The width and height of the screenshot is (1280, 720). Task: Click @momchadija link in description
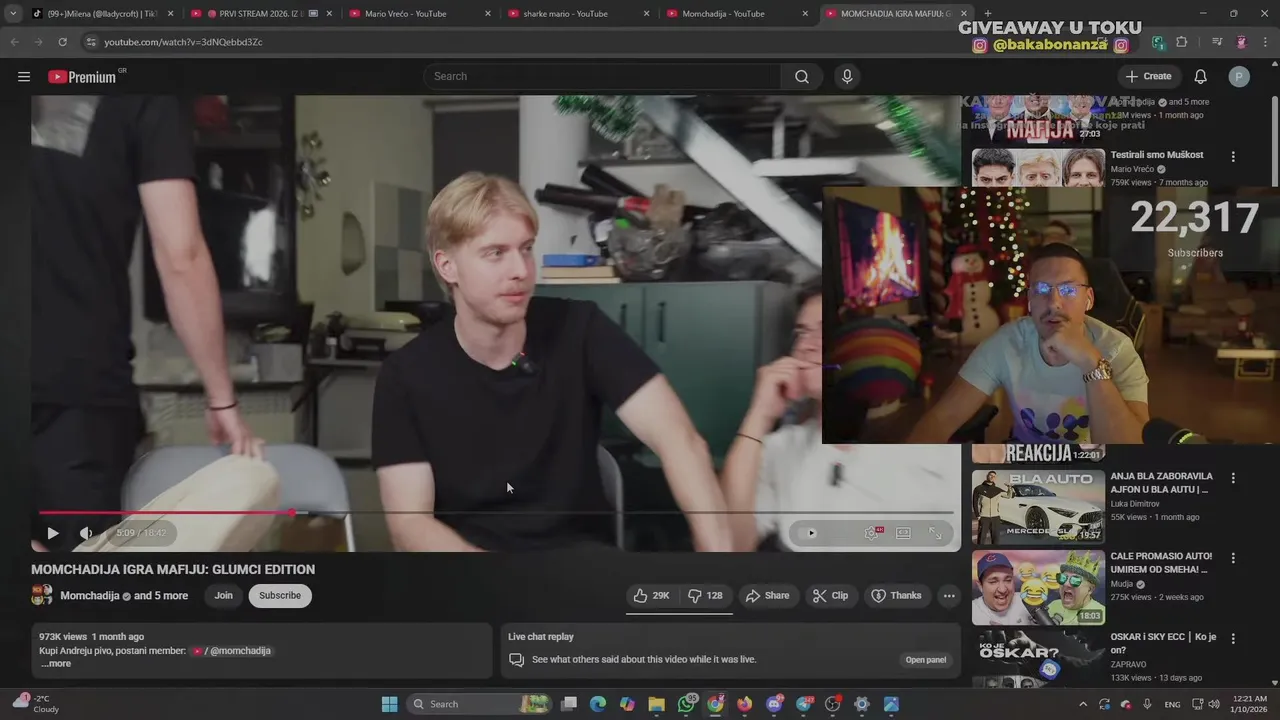[240, 650]
